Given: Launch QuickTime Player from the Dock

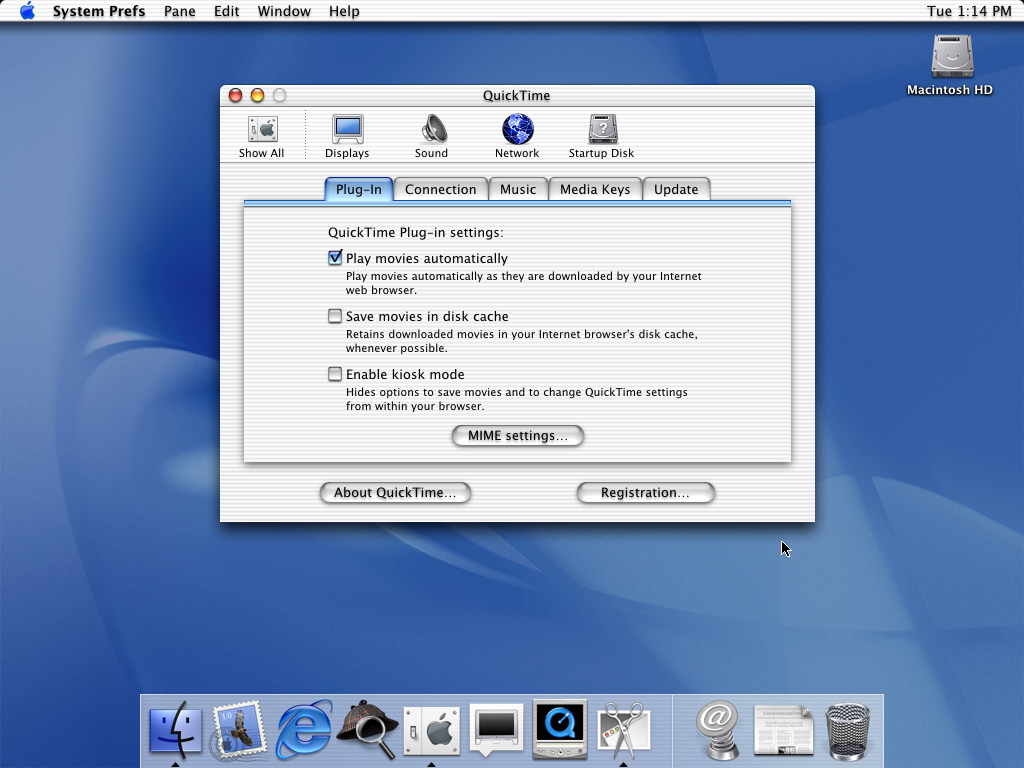Looking at the screenshot, I should pos(559,729).
